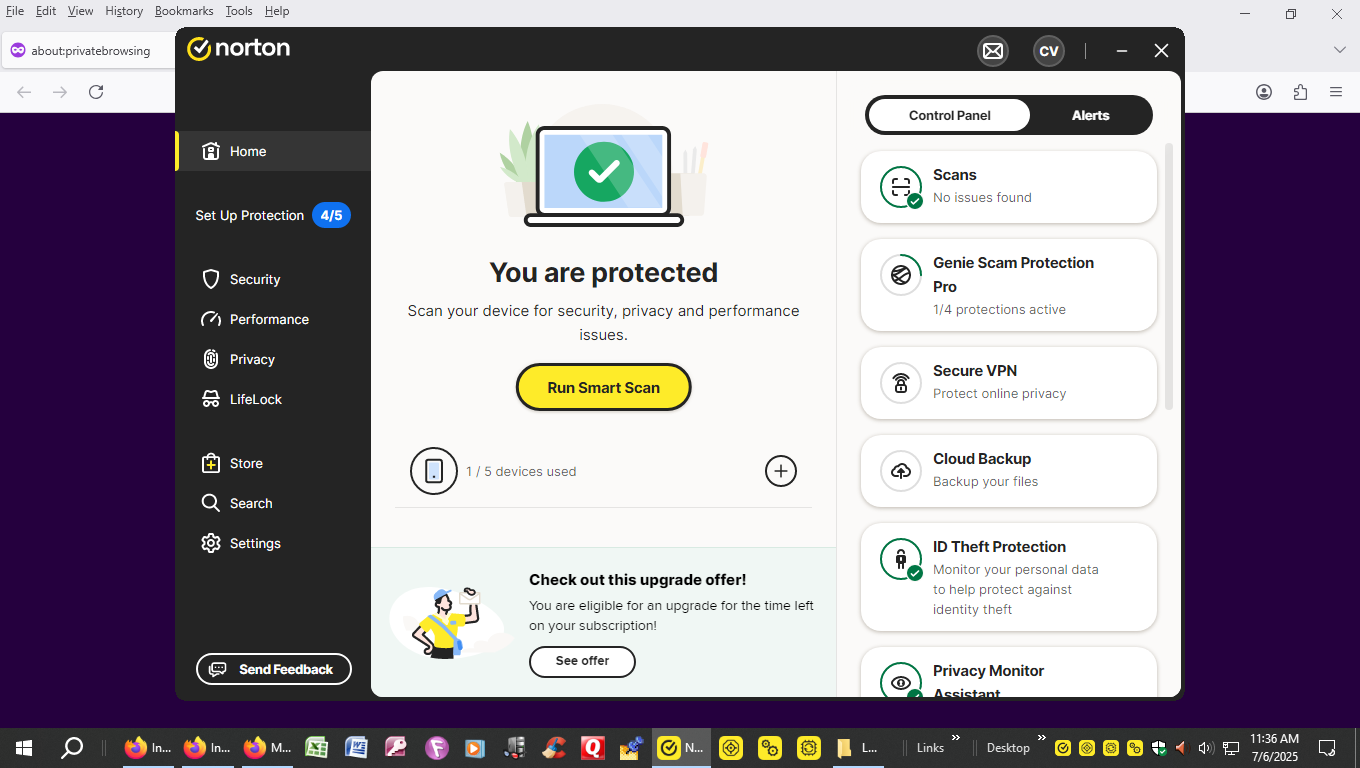Open the Help menu in Firefox
The image size is (1360, 768).
coord(277,11)
